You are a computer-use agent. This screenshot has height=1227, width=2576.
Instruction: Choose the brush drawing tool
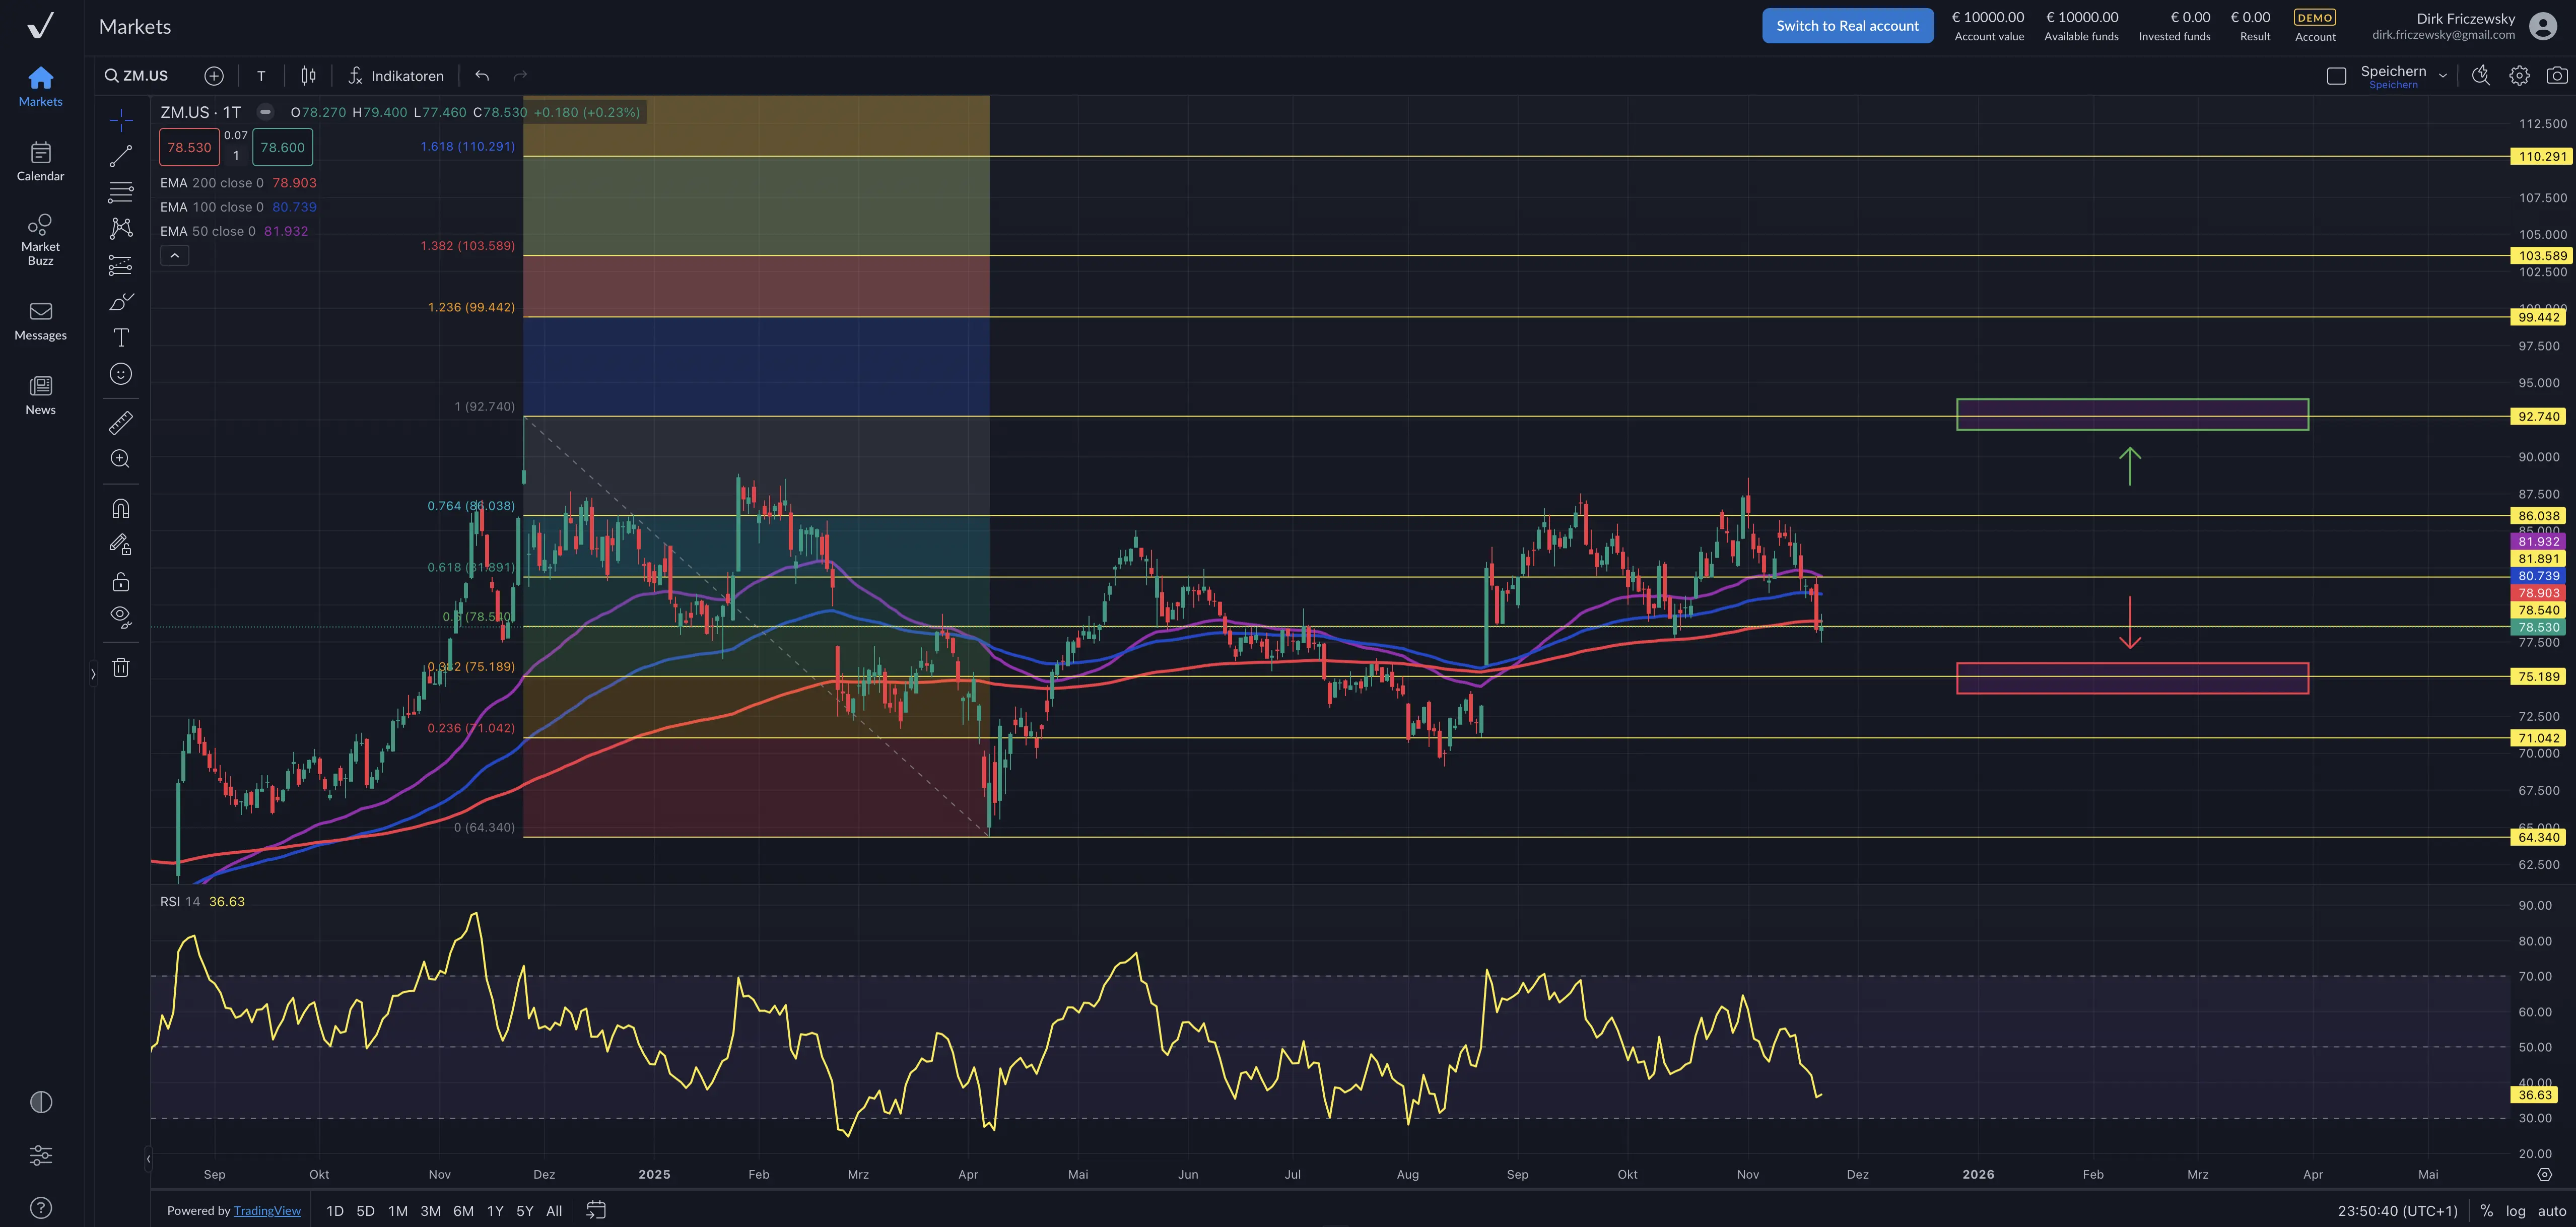coord(121,301)
